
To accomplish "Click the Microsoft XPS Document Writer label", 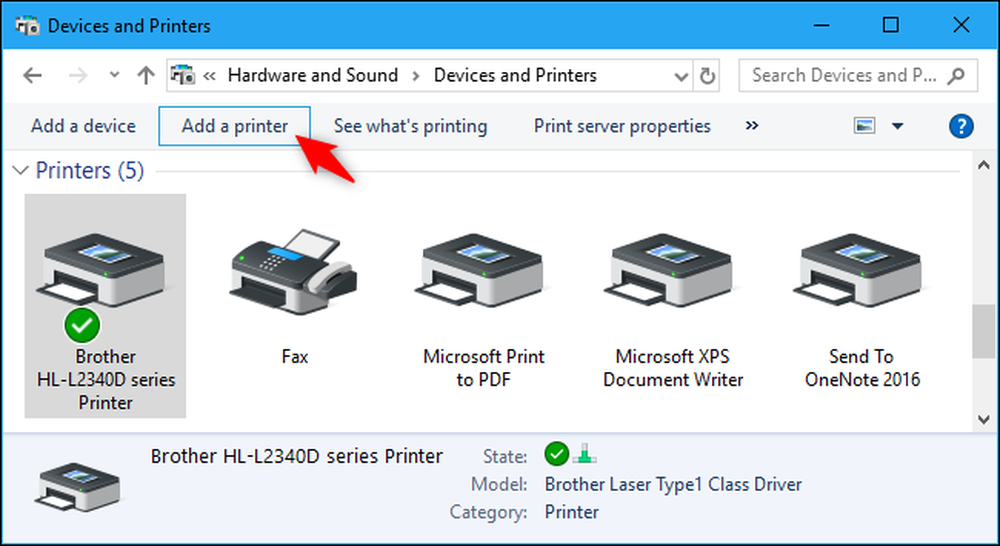I will click(673, 368).
